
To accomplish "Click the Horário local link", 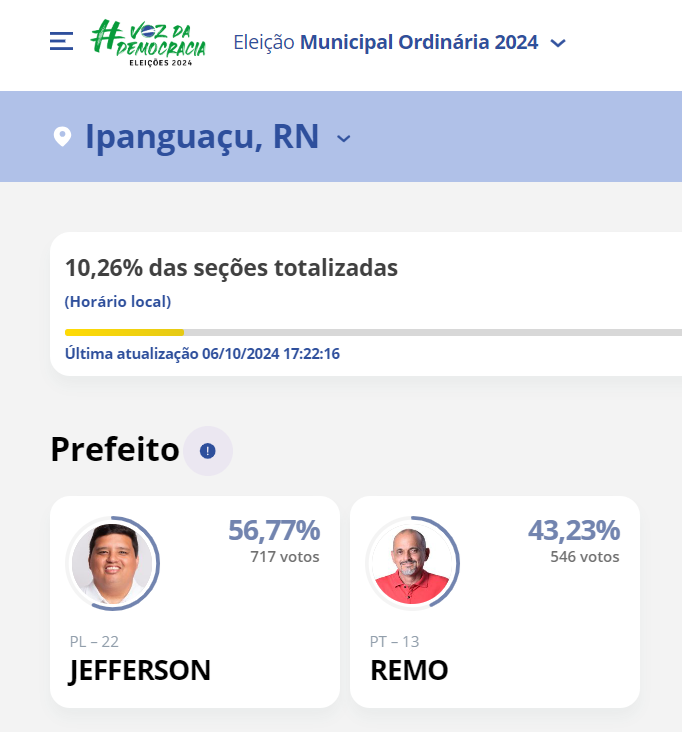I will (118, 302).
